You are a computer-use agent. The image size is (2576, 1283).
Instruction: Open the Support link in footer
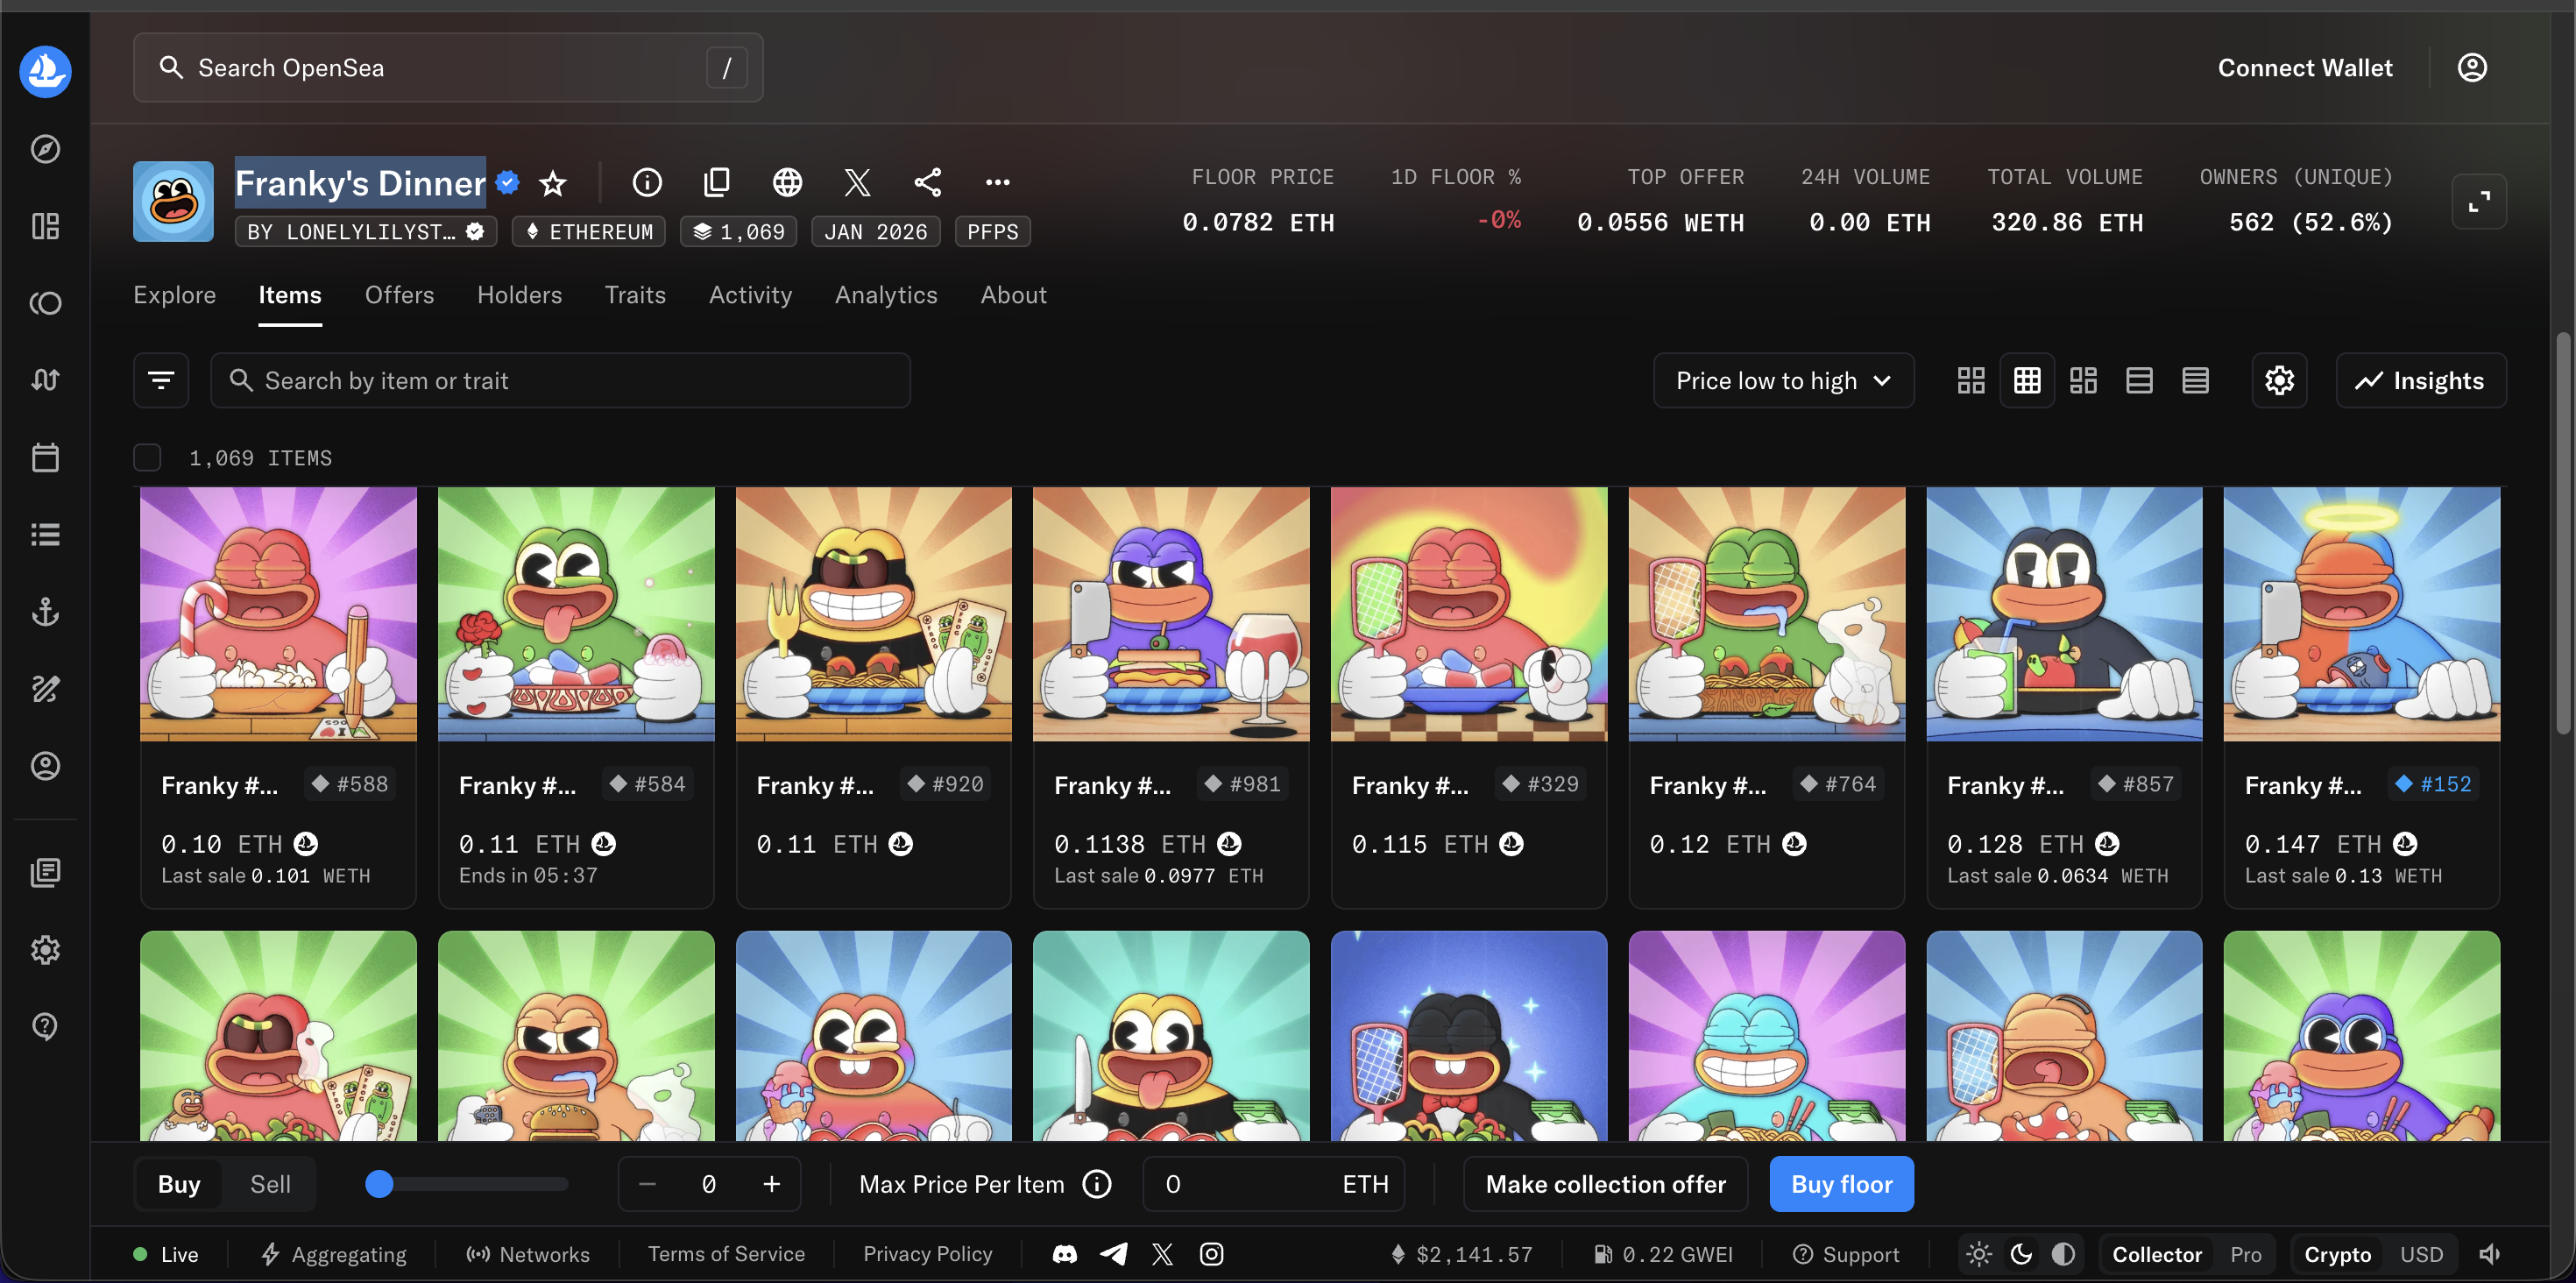click(1846, 1254)
